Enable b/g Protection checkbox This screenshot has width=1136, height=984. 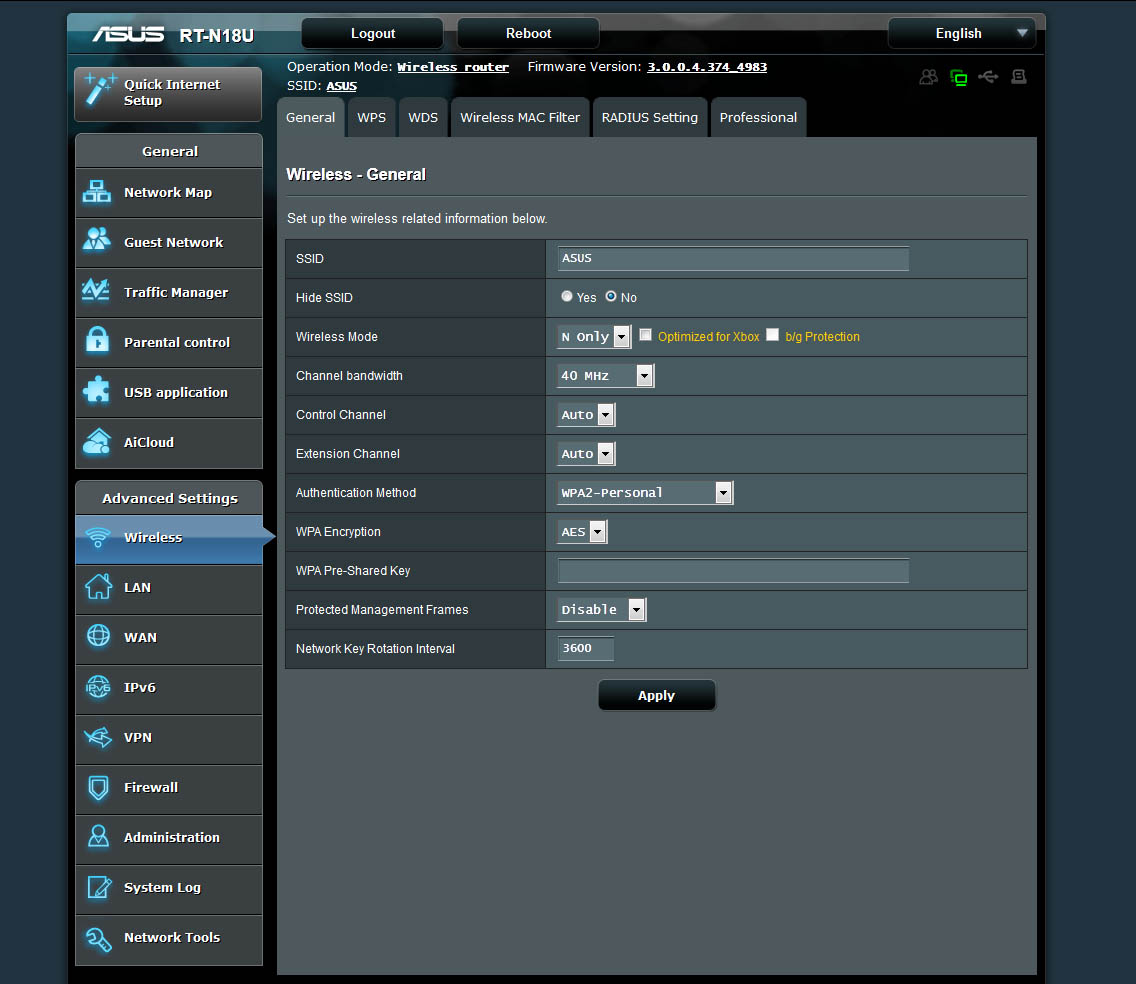click(772, 335)
